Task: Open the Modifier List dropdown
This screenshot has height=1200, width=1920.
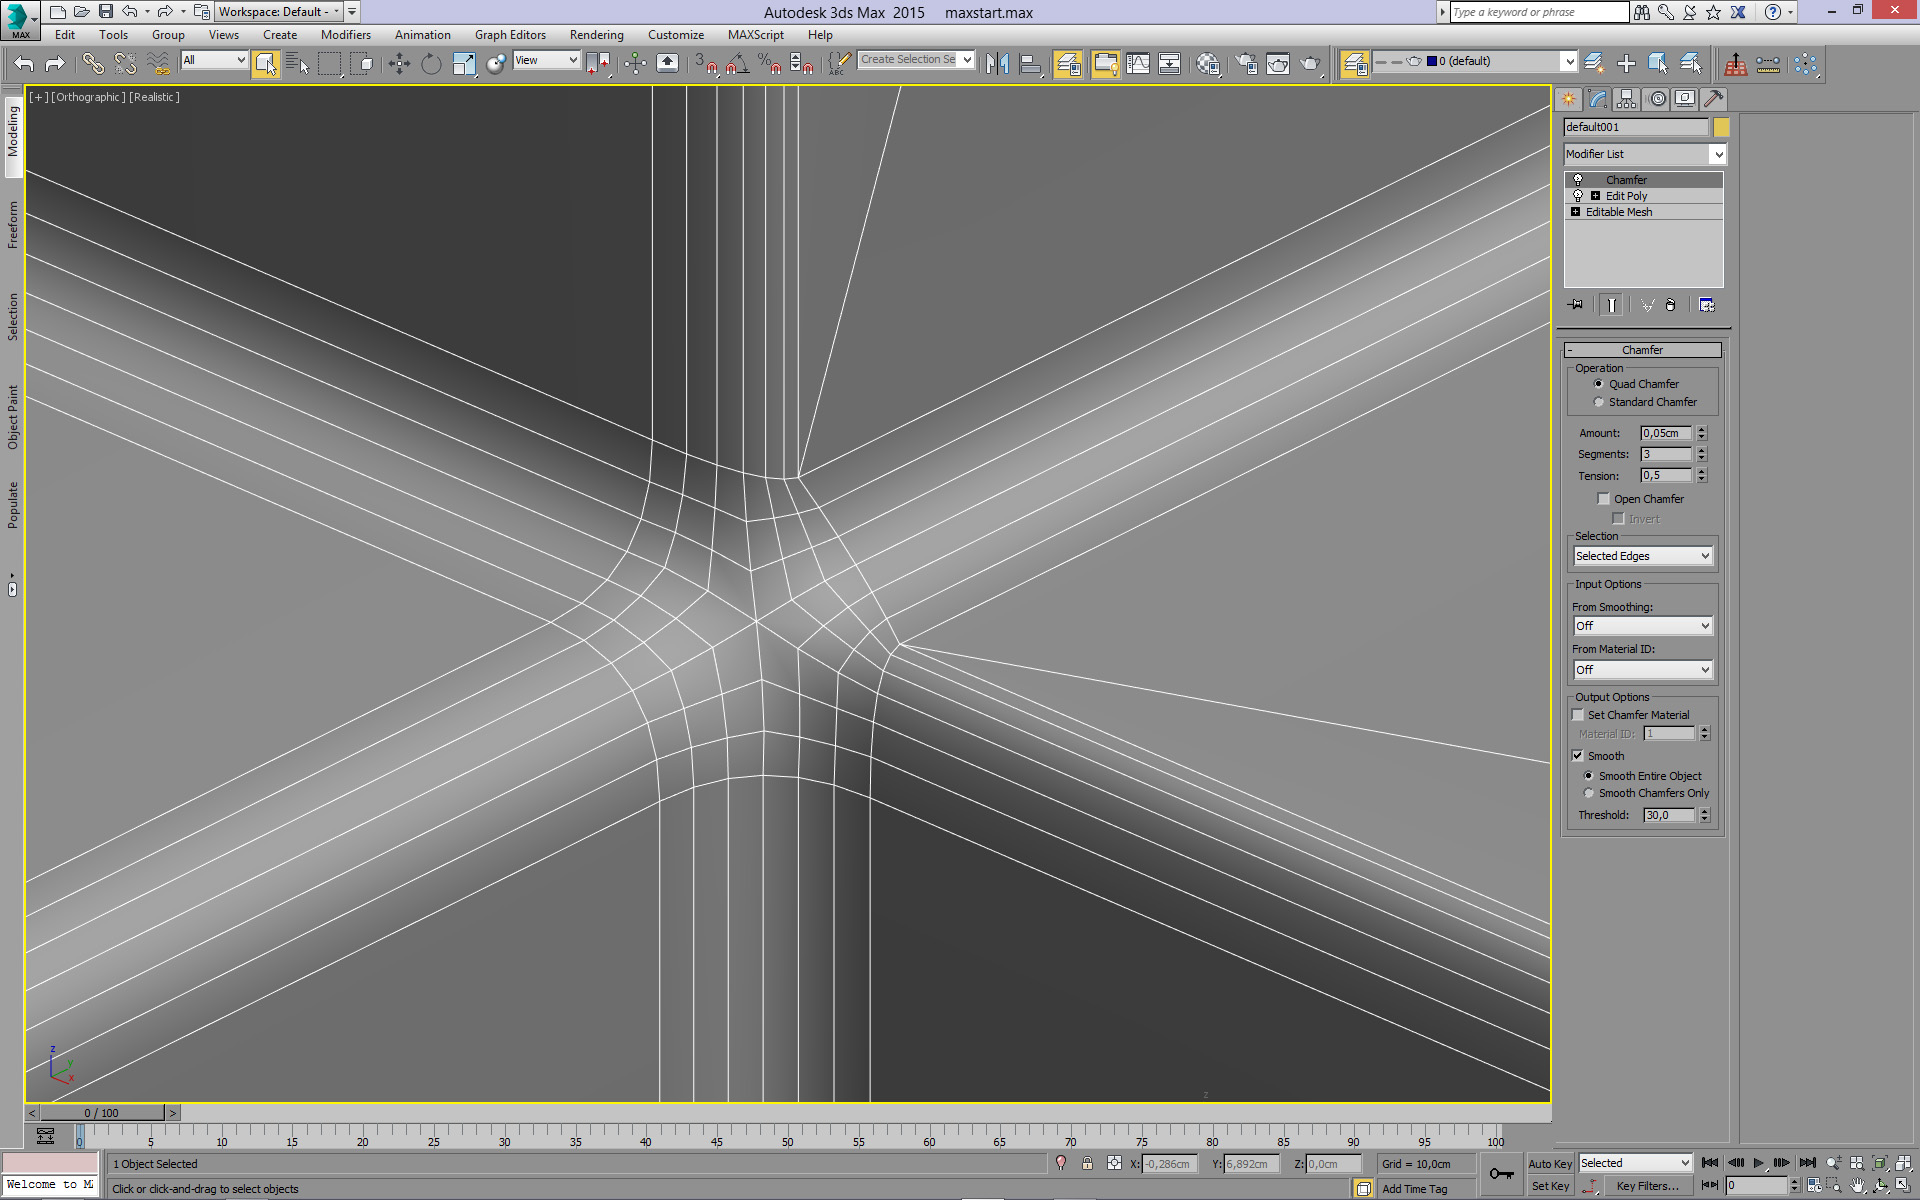Action: pos(1645,154)
